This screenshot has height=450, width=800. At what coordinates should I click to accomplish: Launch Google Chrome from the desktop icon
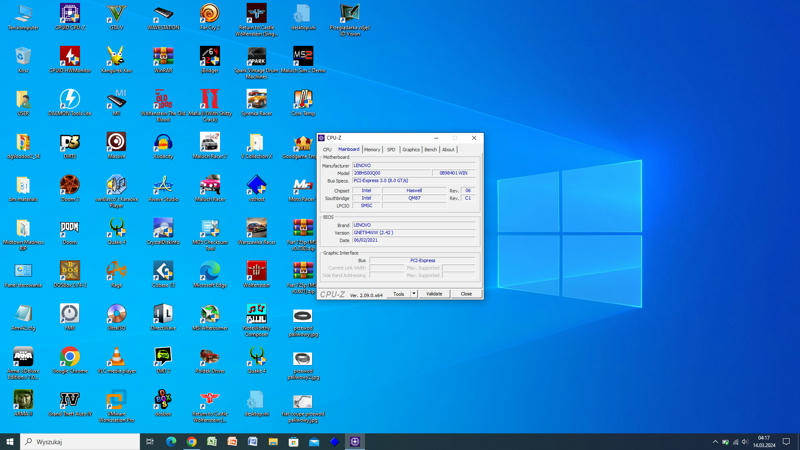click(70, 360)
